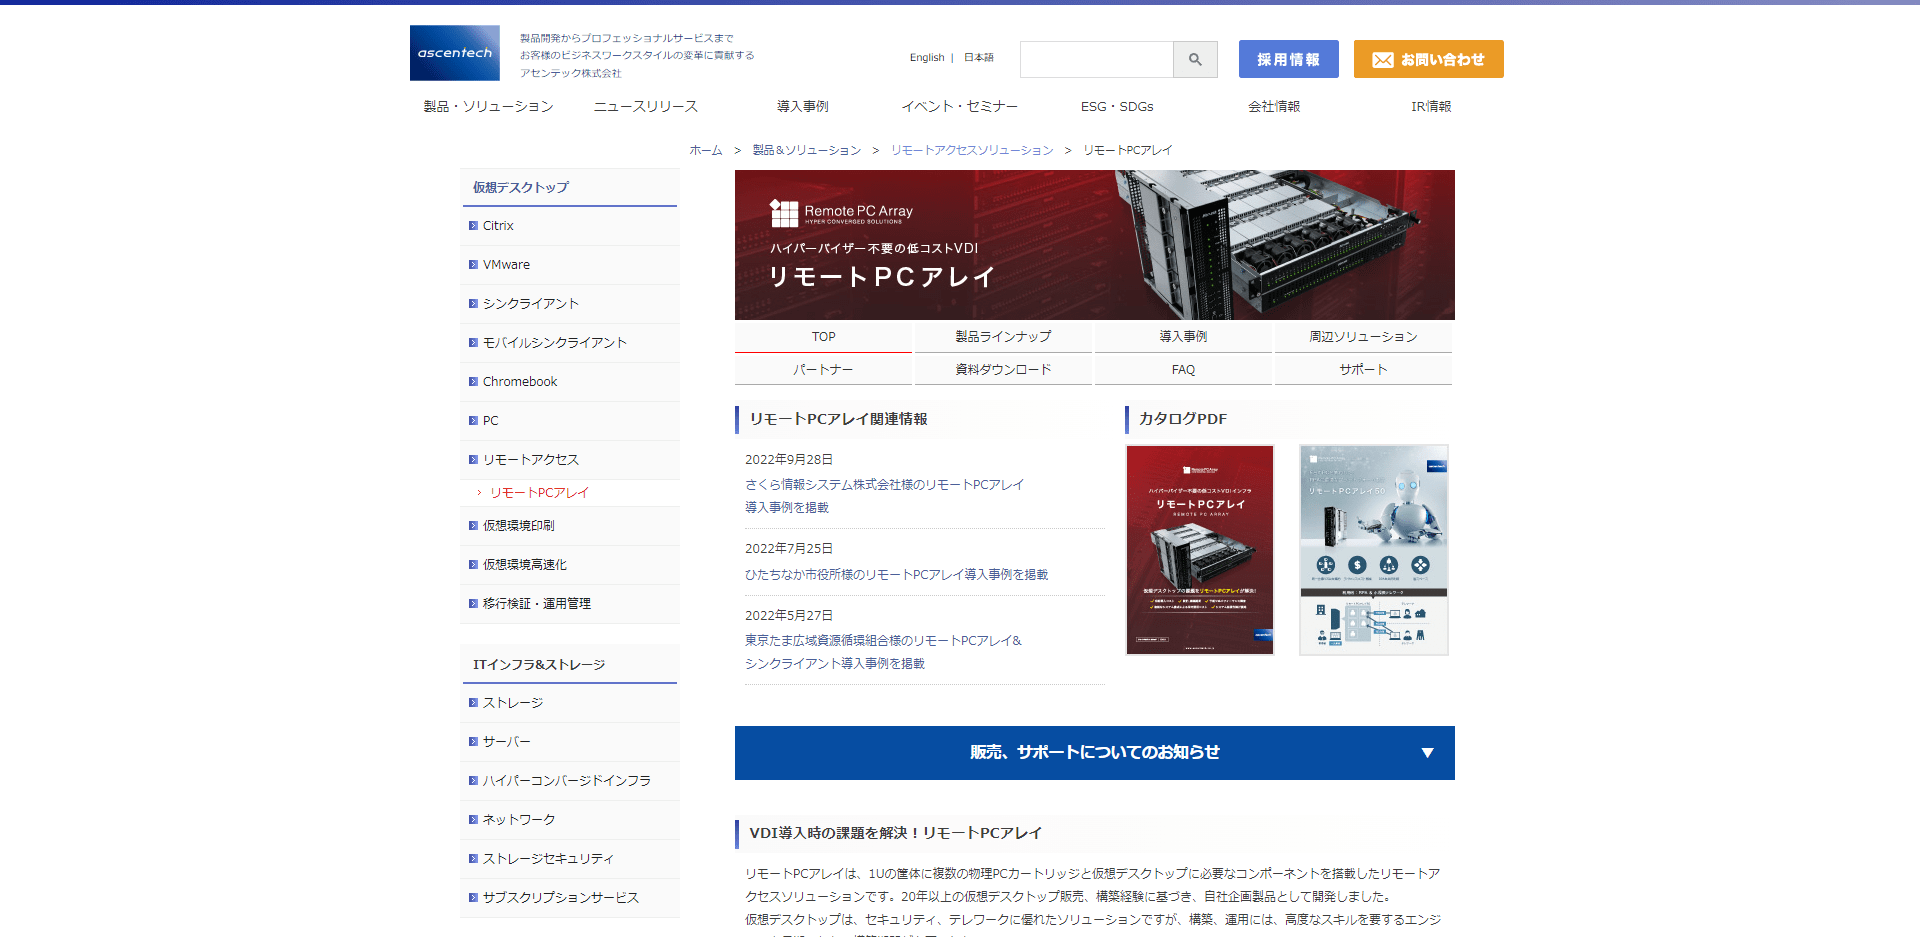Open the イベント・セミナー menu
The width and height of the screenshot is (1920, 937).
pyautogui.click(x=960, y=106)
